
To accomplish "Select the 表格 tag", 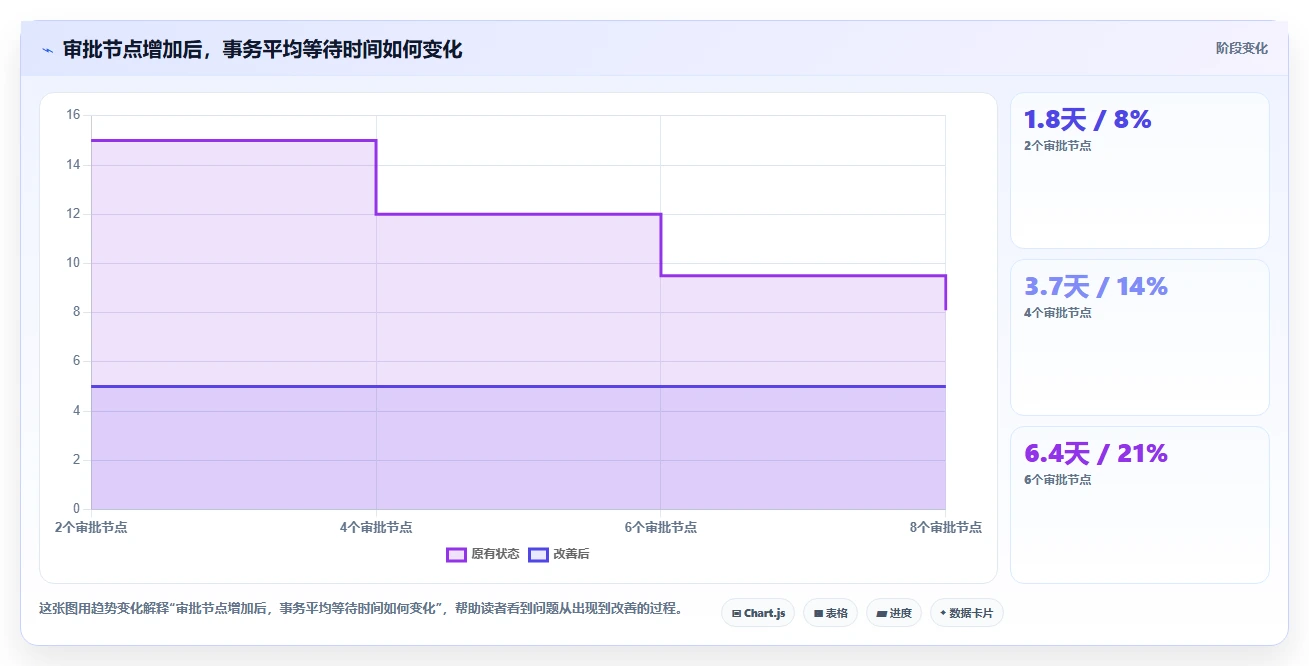I will (x=830, y=613).
